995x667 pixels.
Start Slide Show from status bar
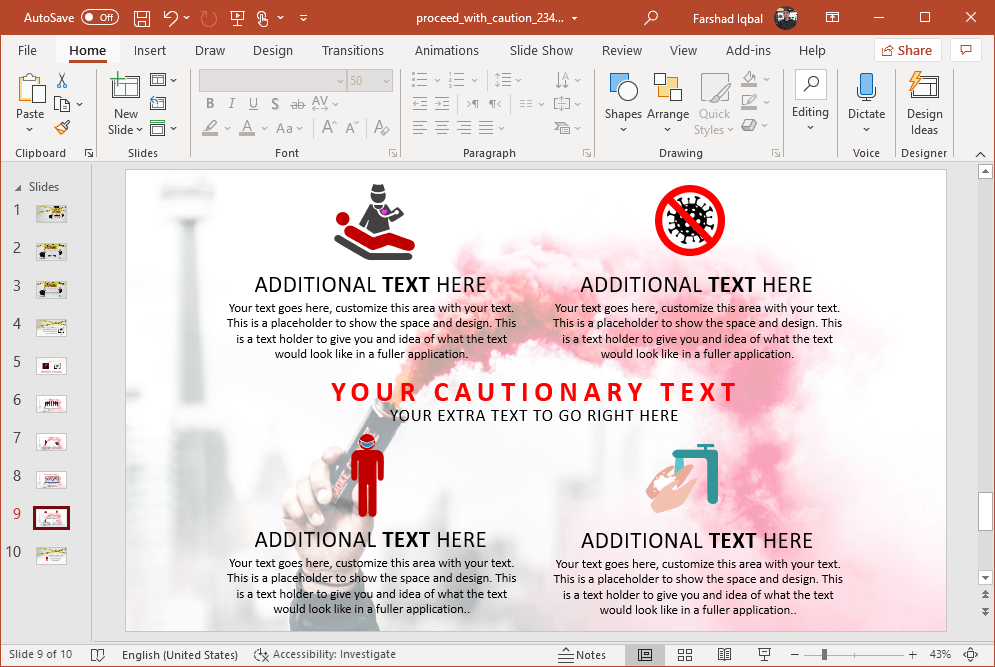[764, 654]
